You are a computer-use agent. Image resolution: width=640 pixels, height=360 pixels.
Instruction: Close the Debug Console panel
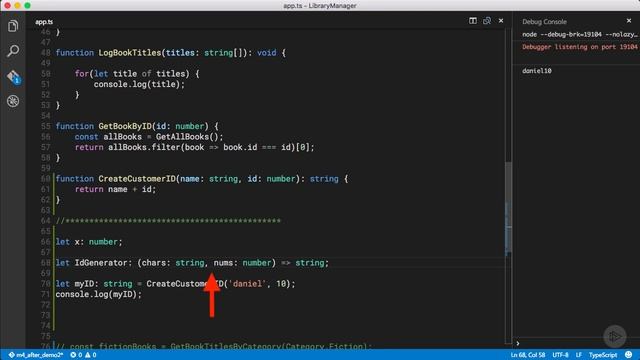[629, 20]
